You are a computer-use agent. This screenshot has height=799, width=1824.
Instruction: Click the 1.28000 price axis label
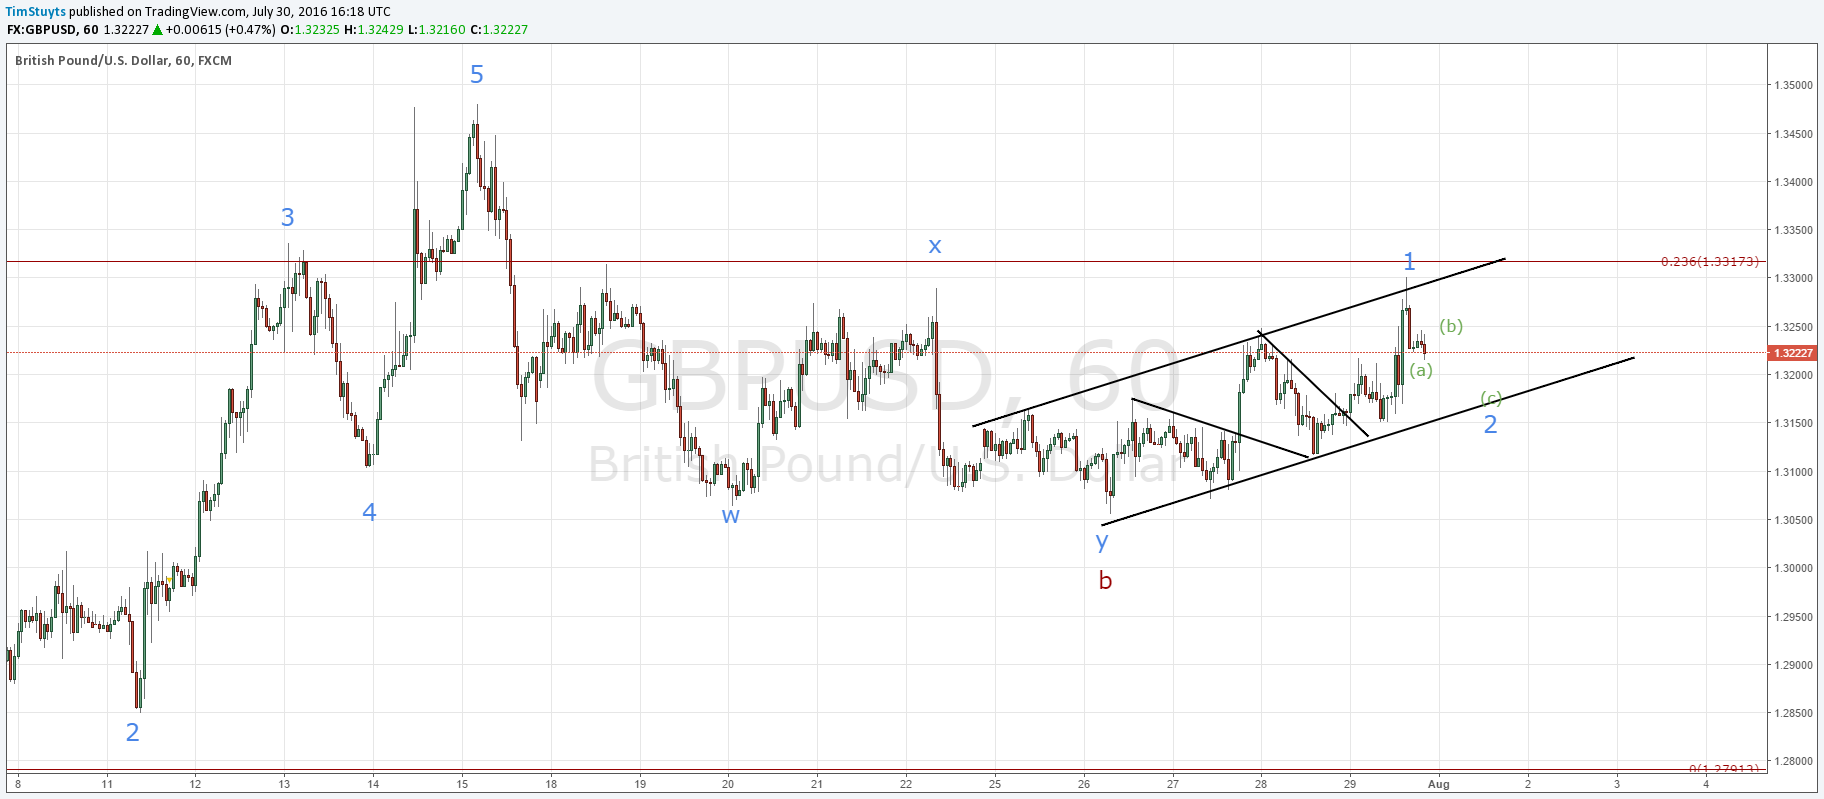coord(1794,762)
